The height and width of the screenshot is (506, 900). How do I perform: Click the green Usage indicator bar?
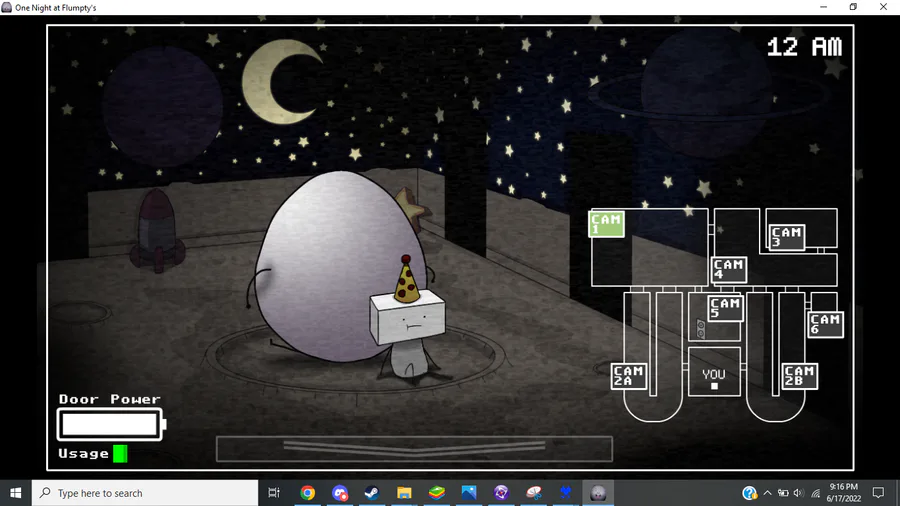click(120, 454)
